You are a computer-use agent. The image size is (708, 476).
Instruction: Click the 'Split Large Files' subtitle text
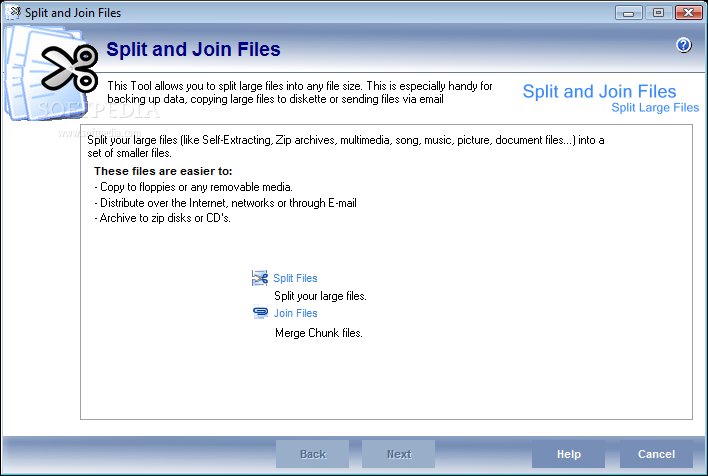655,107
